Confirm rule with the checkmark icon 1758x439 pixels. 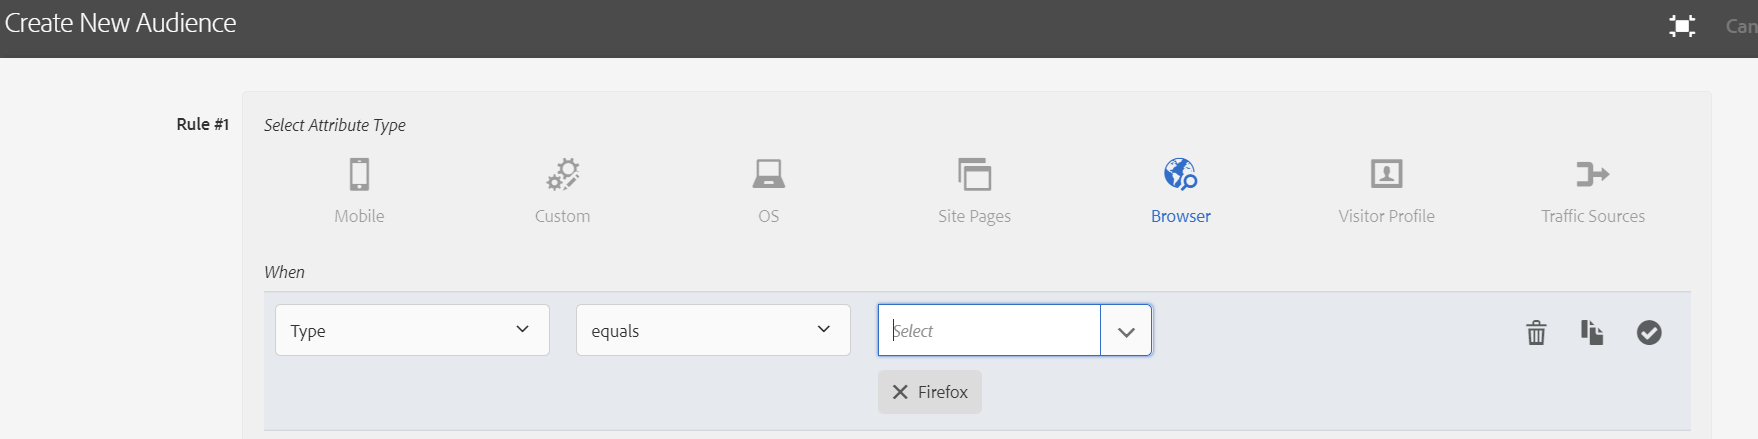(1649, 332)
